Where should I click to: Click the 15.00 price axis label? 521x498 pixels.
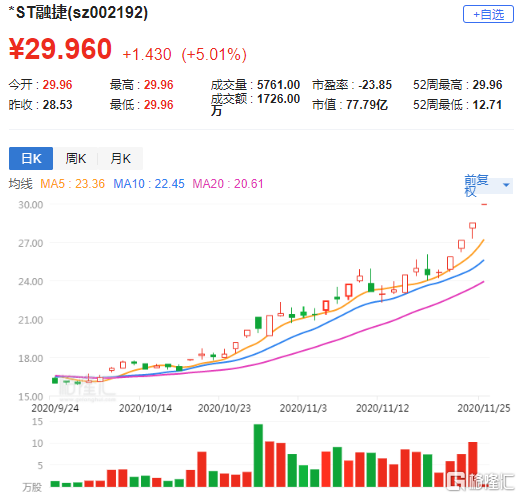click(x=30, y=397)
